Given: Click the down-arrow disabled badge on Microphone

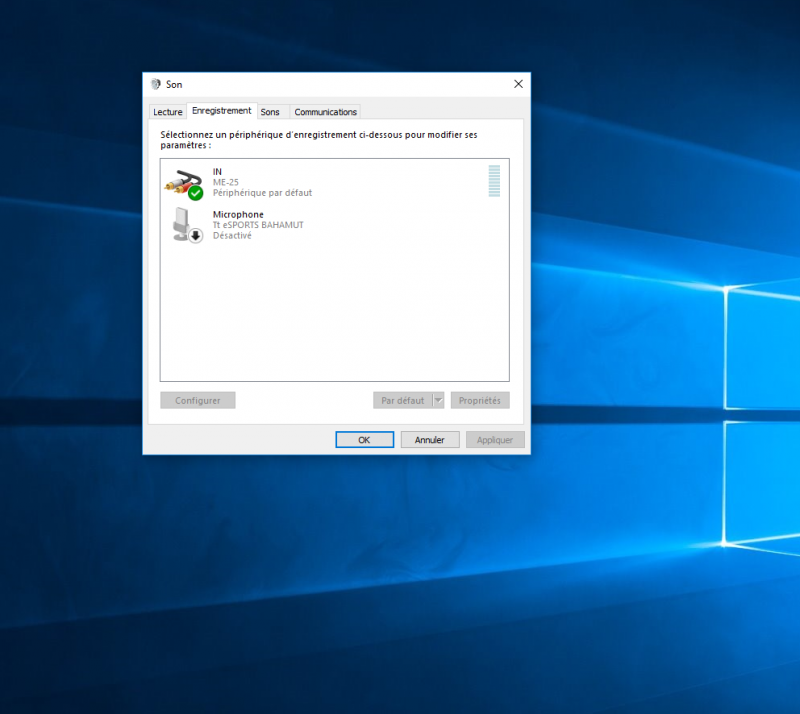Looking at the screenshot, I should (196, 235).
